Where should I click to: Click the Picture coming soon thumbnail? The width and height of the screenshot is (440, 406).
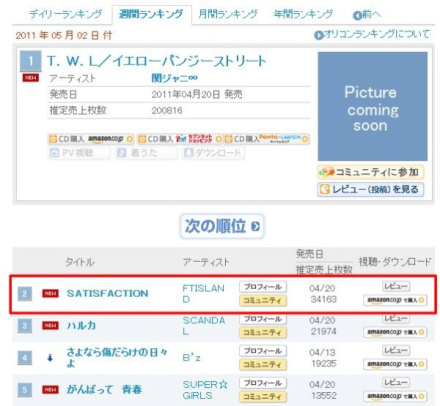click(x=372, y=106)
